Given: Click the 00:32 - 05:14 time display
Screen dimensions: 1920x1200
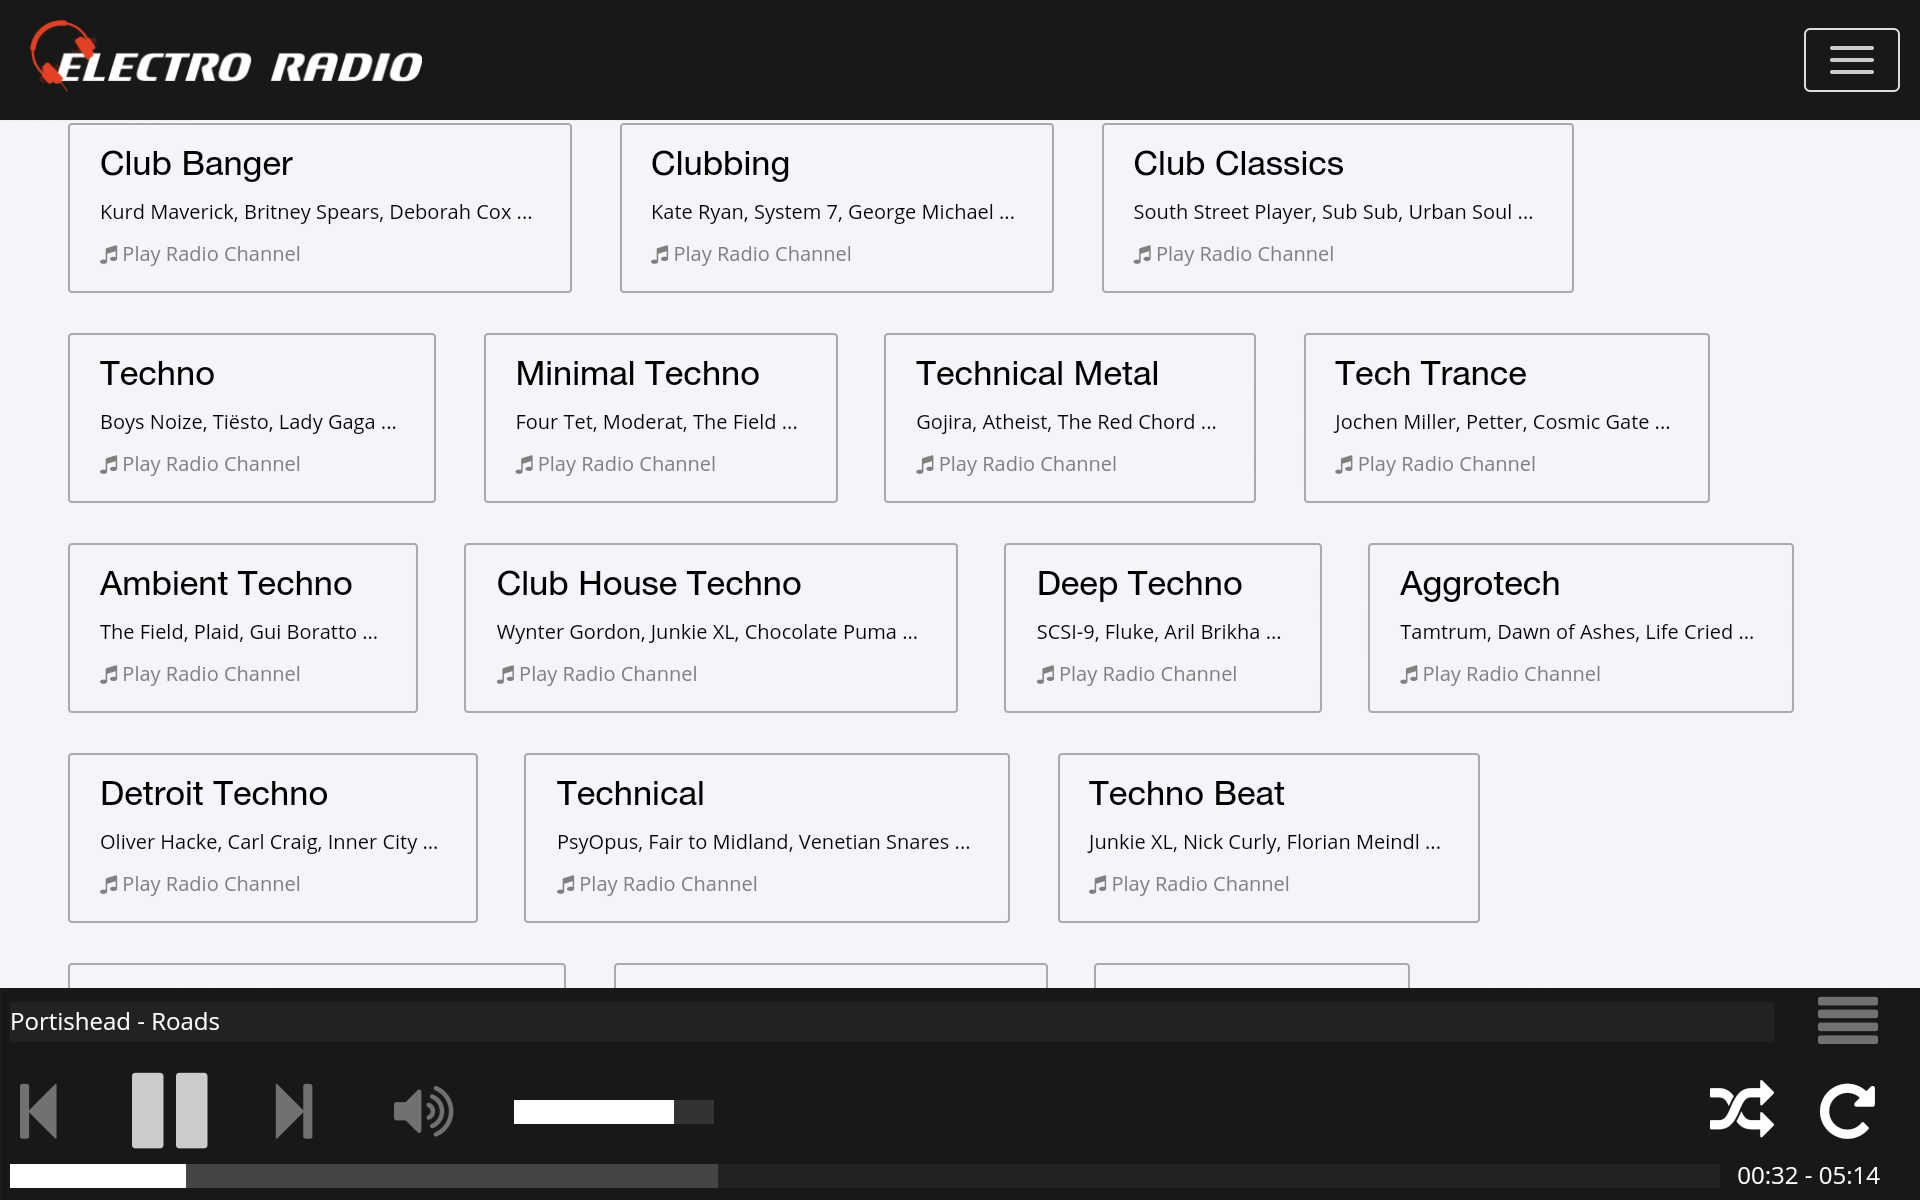Looking at the screenshot, I should [1808, 1176].
